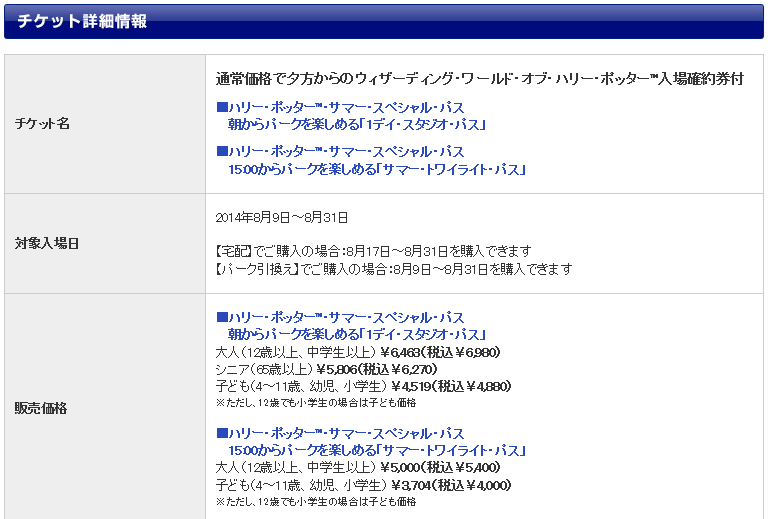Click the date range 2014年8月9日～8月31日
Screen dimensions: 768x519
tap(282, 217)
